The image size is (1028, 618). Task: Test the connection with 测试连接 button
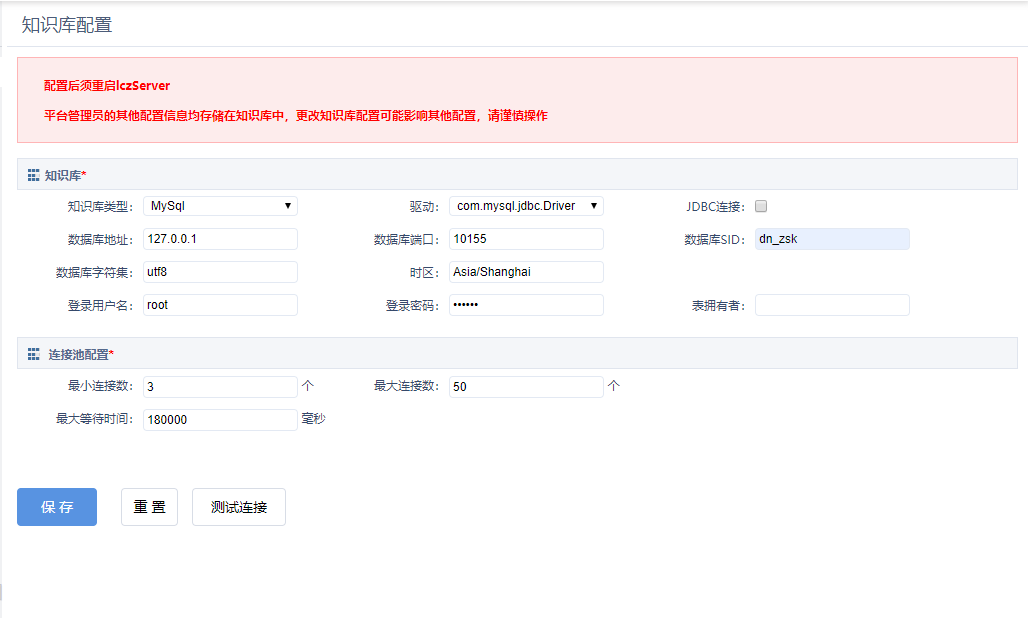click(x=239, y=507)
